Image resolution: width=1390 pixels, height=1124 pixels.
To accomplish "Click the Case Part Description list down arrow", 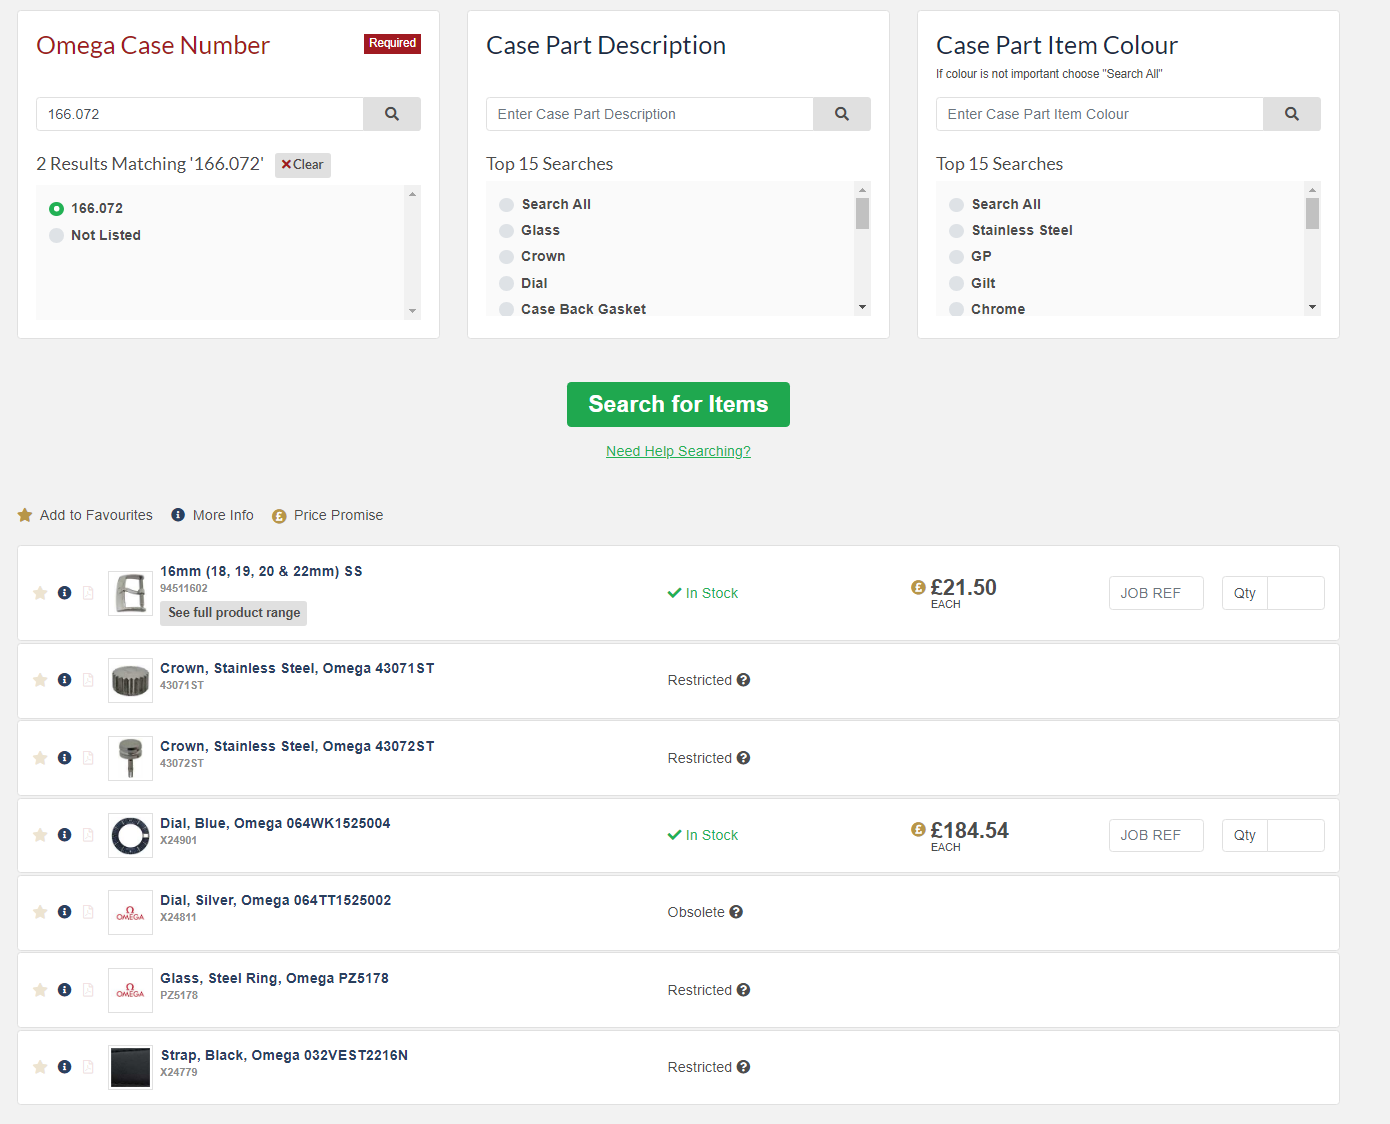I will 862,307.
